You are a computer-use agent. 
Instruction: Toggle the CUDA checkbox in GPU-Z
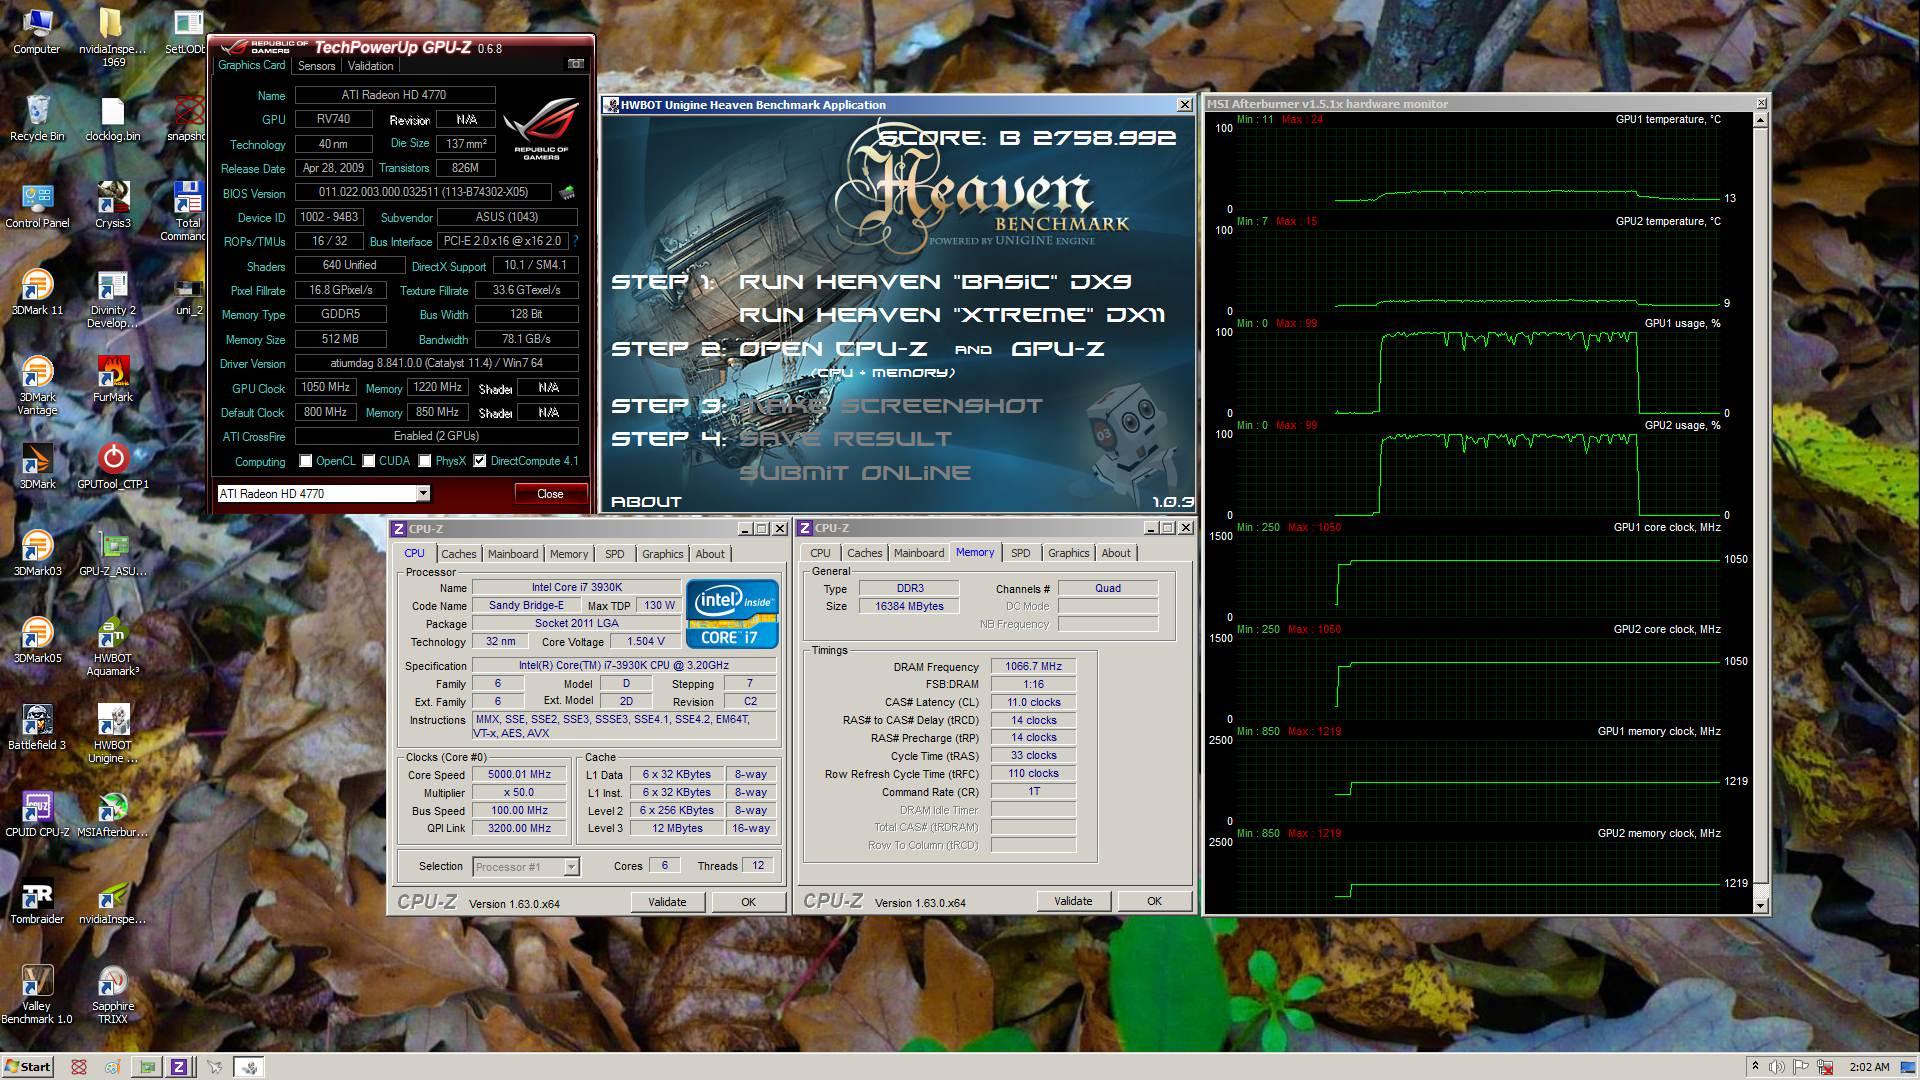pyautogui.click(x=369, y=461)
